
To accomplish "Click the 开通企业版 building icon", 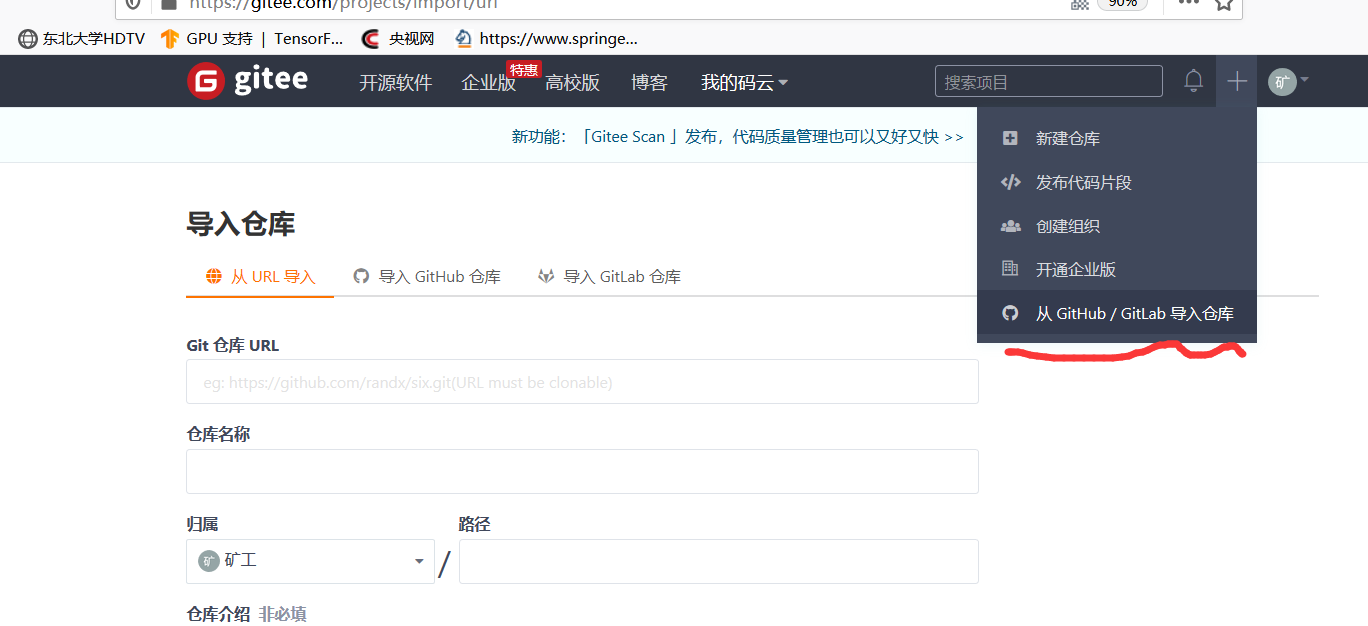I will click(x=1010, y=269).
